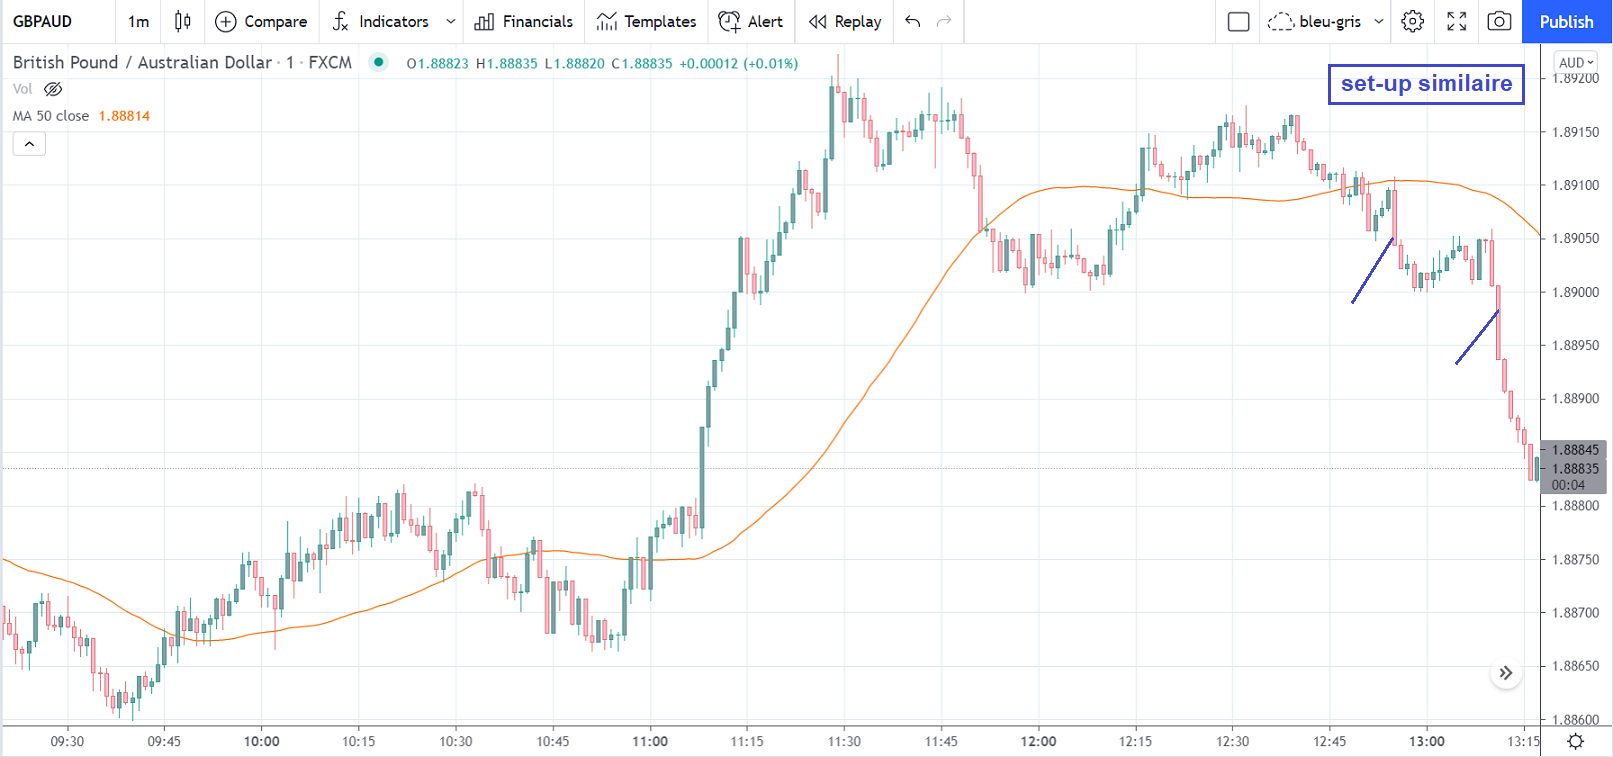The image size is (1613, 757).
Task: Click the high value H1.88835
Action: (x=506, y=63)
